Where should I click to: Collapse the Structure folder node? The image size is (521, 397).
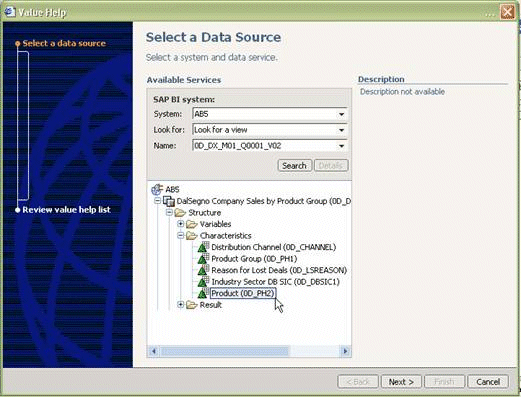tap(169, 212)
